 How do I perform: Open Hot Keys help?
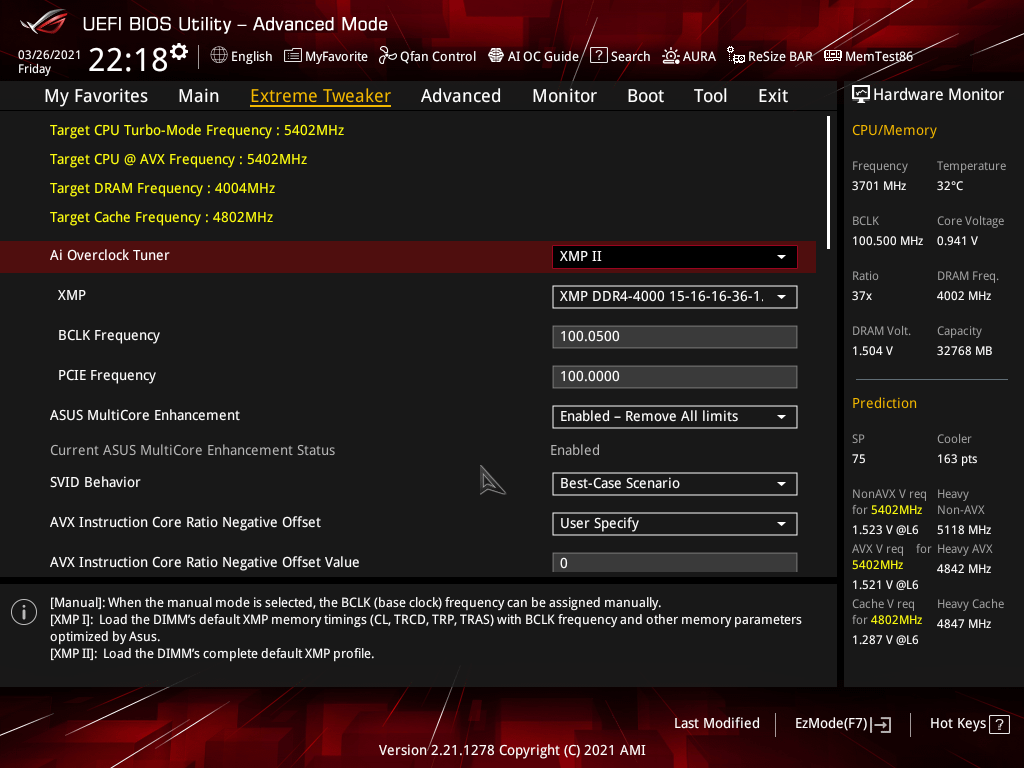[x=970, y=724]
